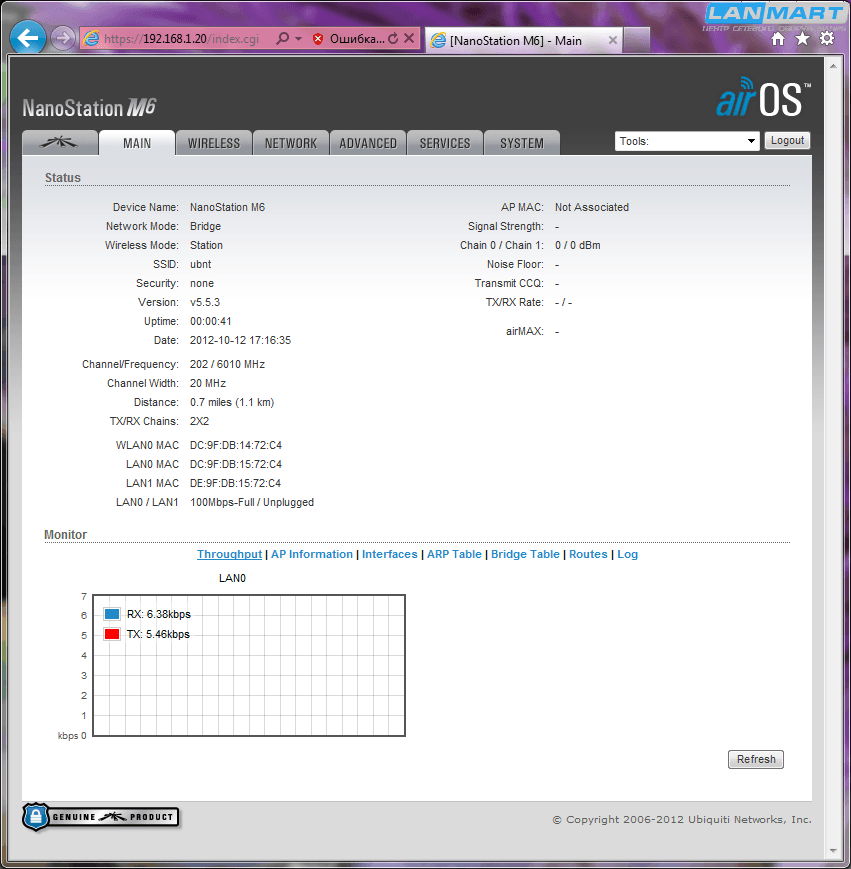Click the Logout button
The width and height of the screenshot is (851, 869).
coord(787,140)
